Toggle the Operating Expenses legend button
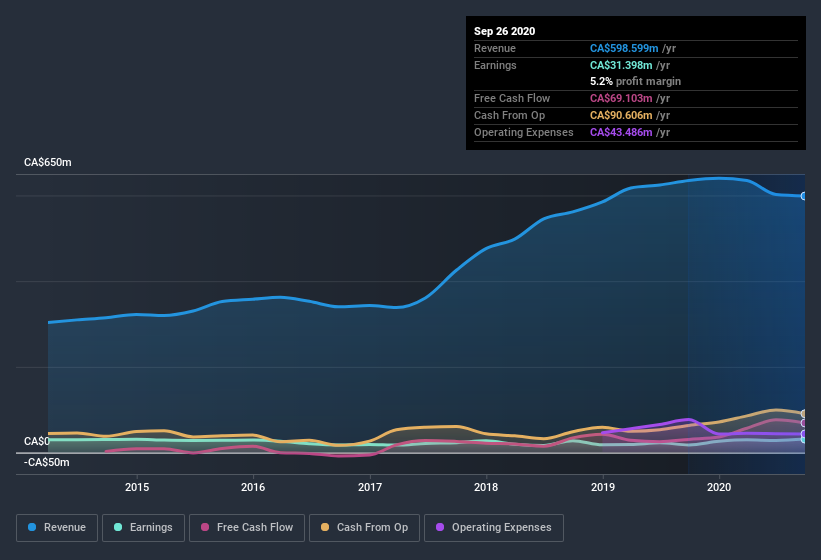This screenshot has width=821, height=560. coord(494,528)
